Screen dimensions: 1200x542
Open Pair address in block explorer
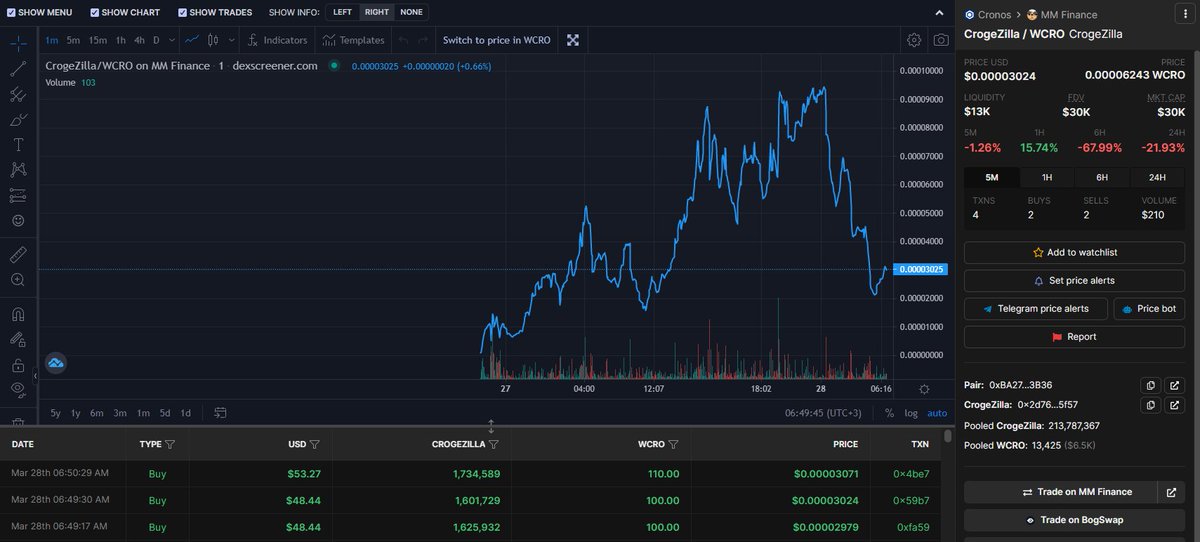click(x=1174, y=385)
